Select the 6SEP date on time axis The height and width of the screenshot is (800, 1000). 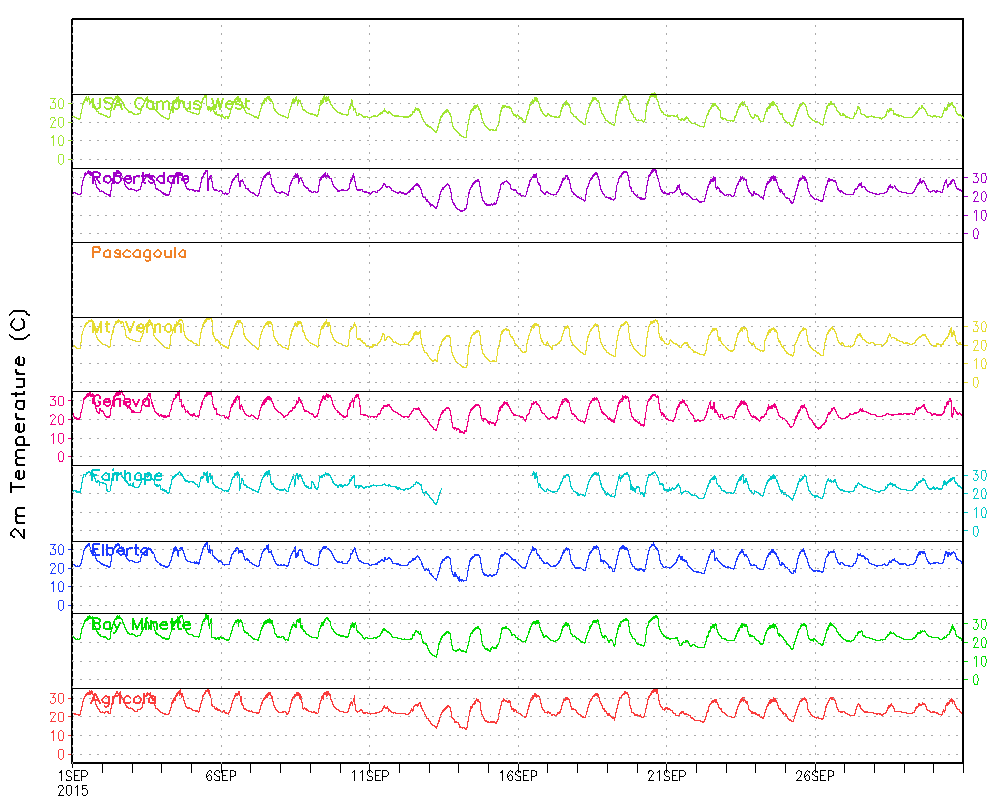click(220, 775)
